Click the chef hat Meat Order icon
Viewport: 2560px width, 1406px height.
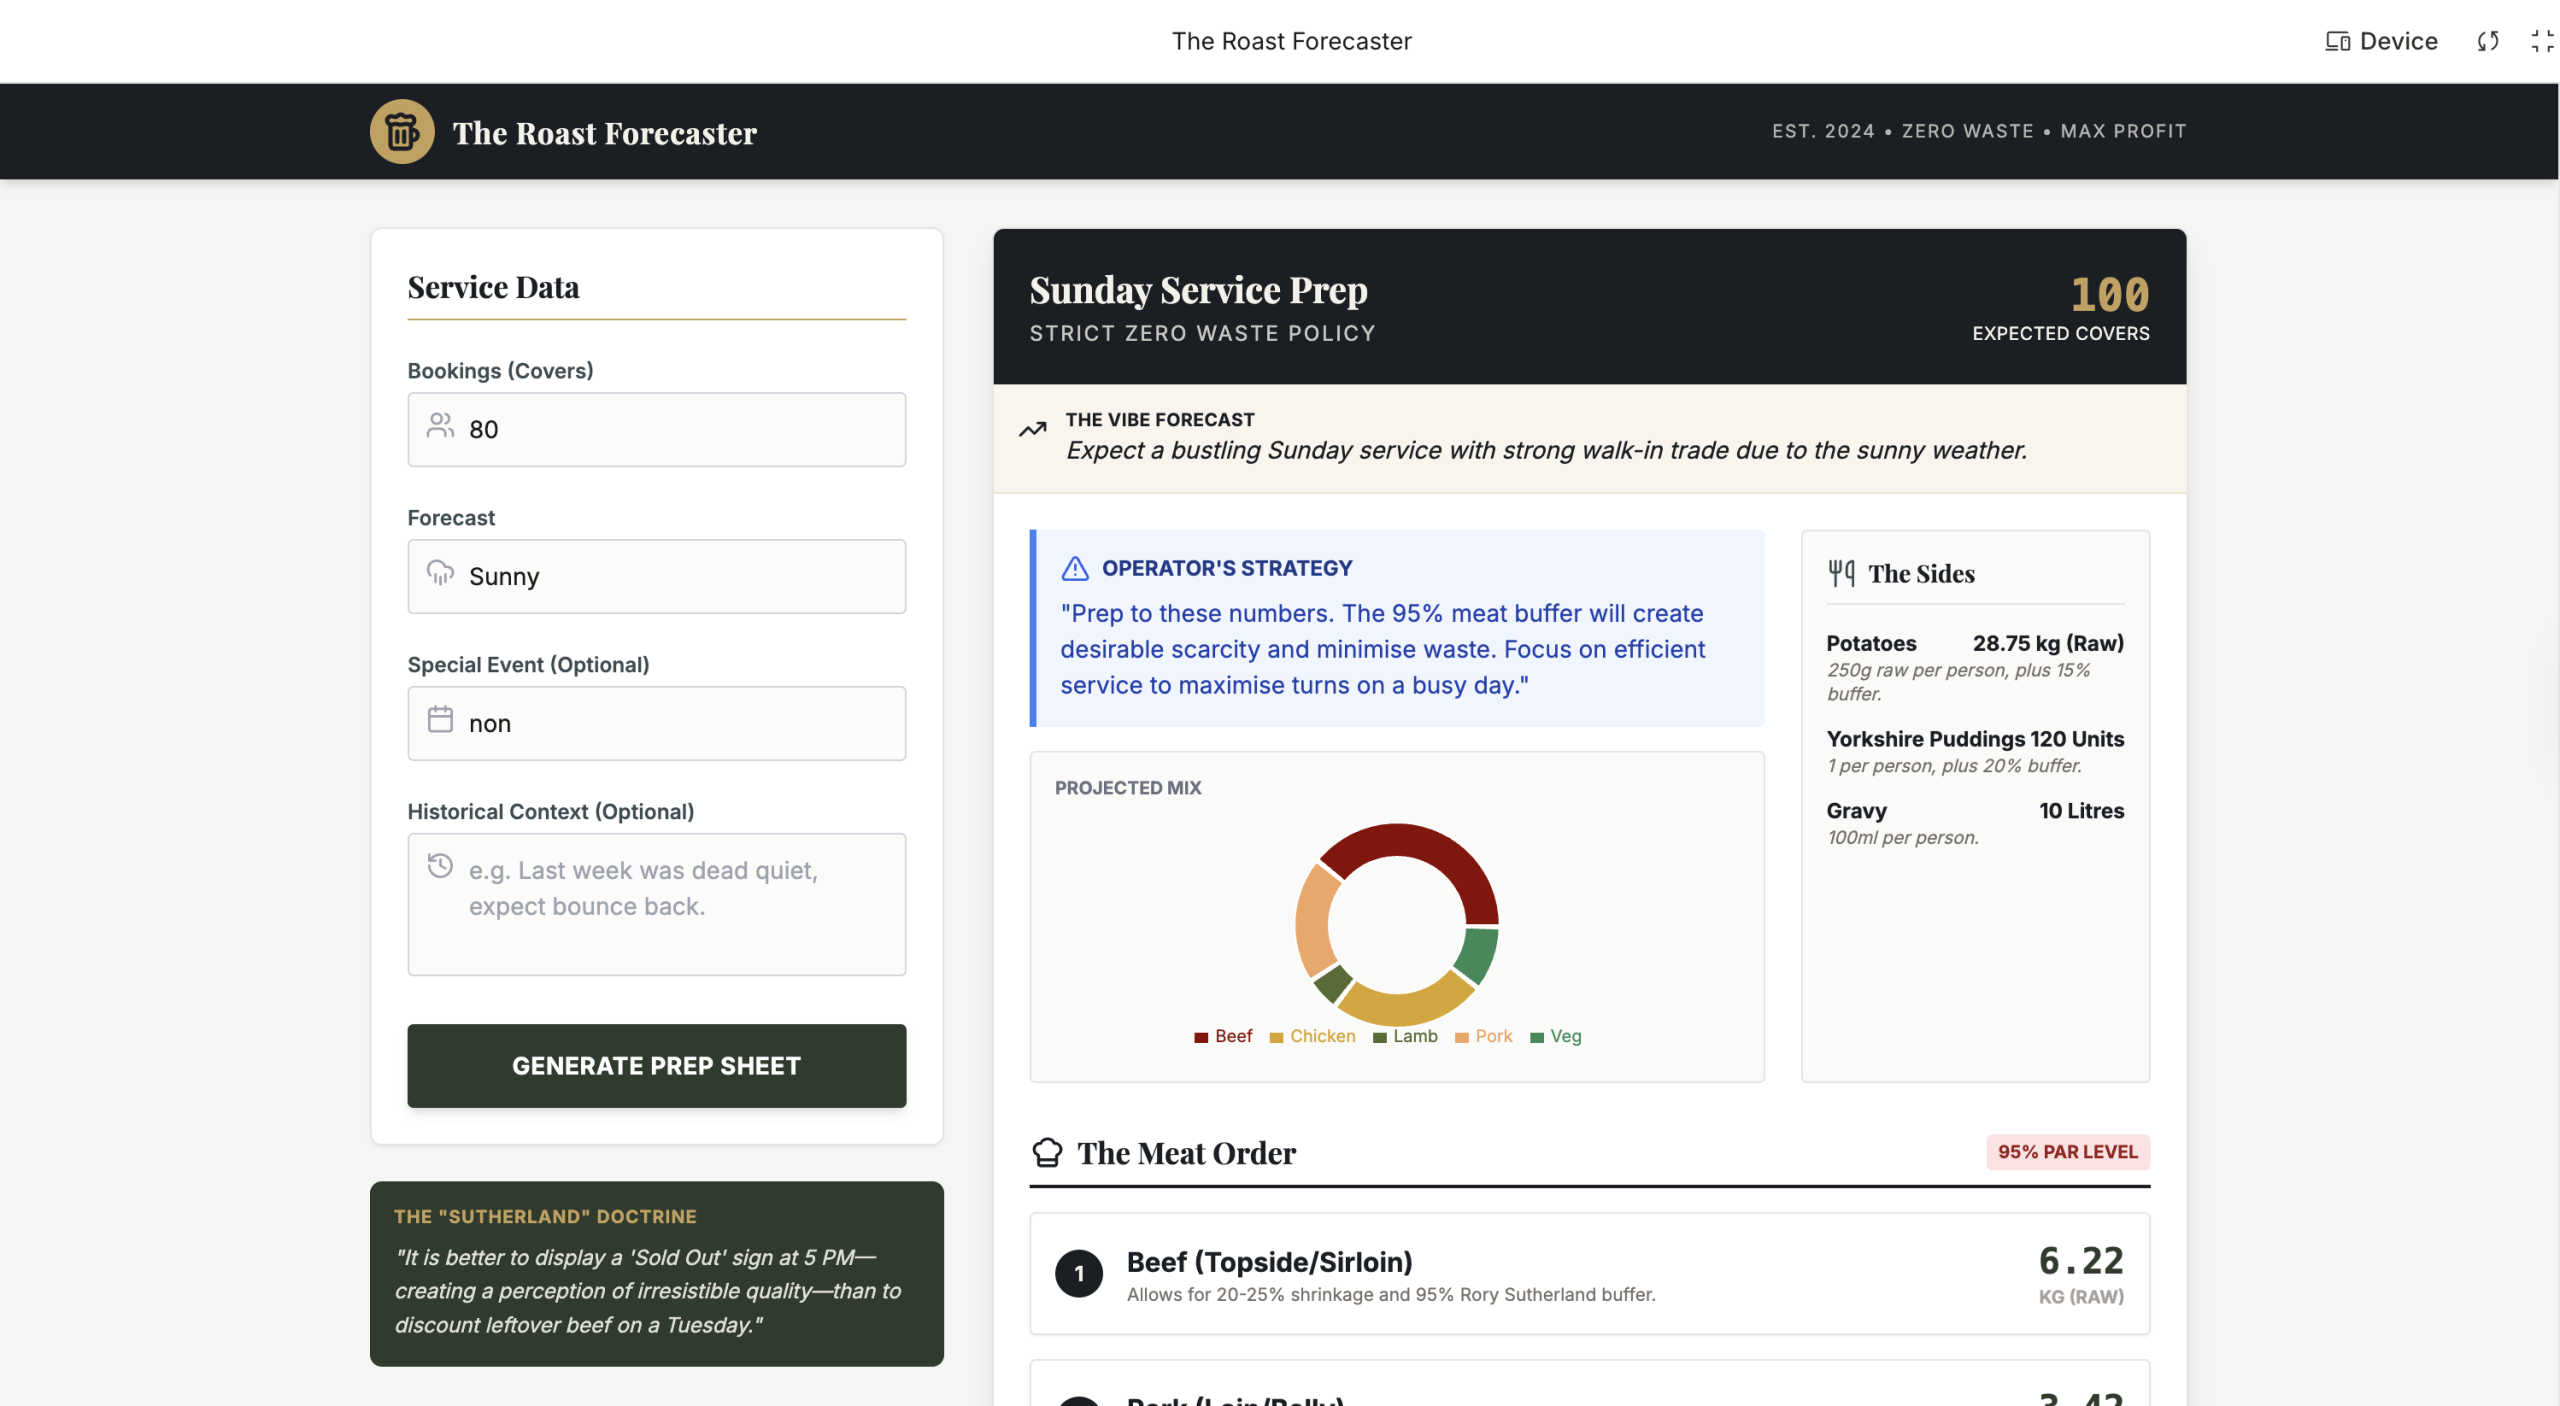click(1047, 1153)
